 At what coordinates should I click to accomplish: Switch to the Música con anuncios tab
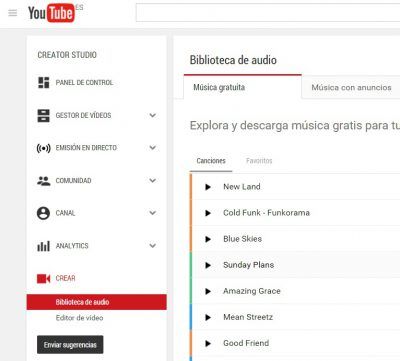[x=351, y=87]
